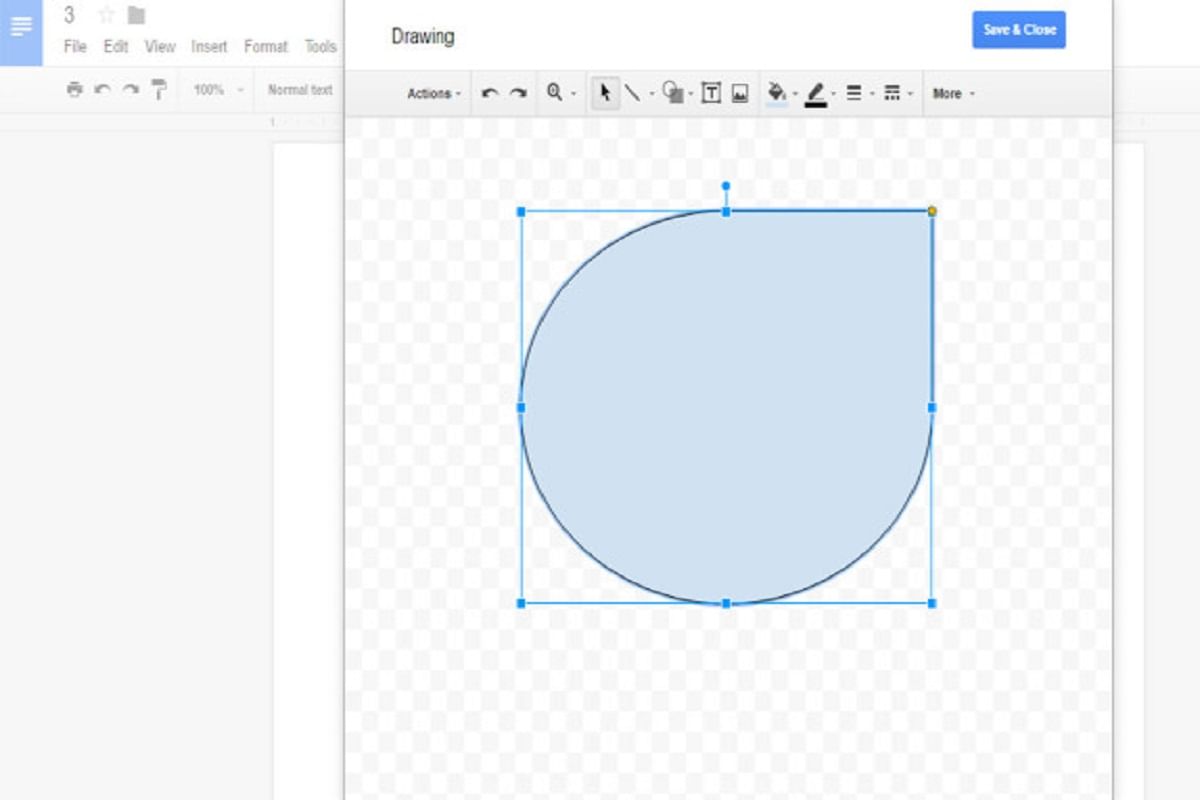Insert a Text box
This screenshot has height=800, width=1200.
[710, 93]
